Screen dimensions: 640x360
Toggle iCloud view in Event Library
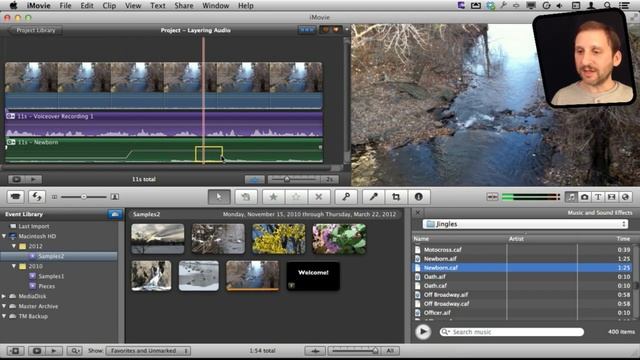click(115, 214)
